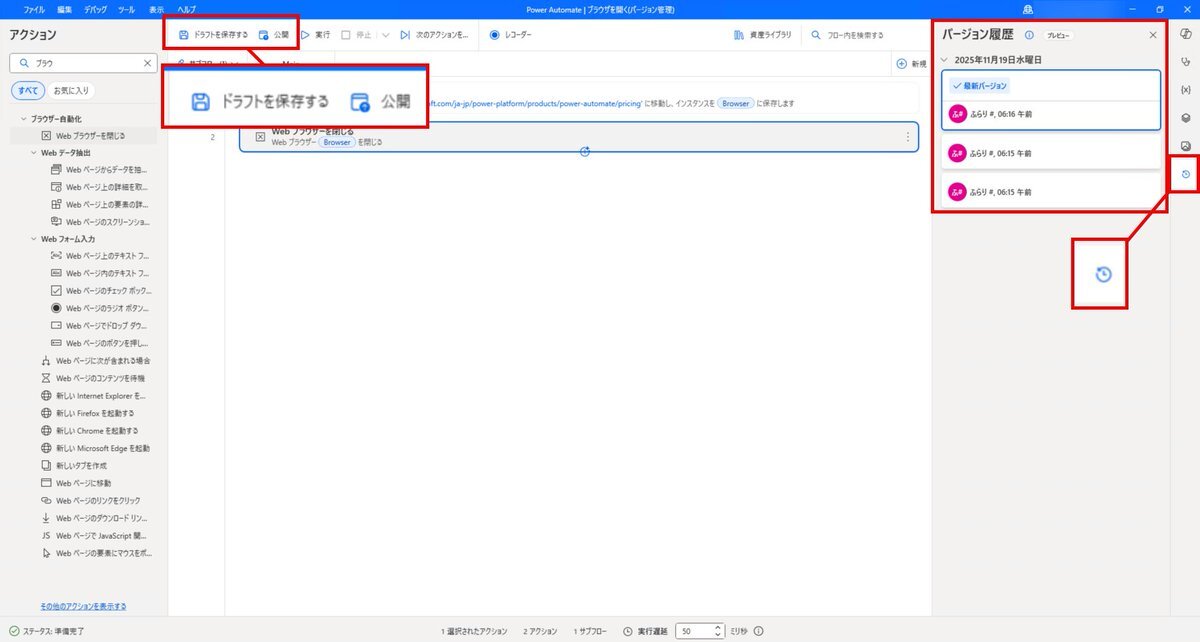Open the デバッグ menu
The width and height of the screenshot is (1200, 642).
(x=96, y=9)
